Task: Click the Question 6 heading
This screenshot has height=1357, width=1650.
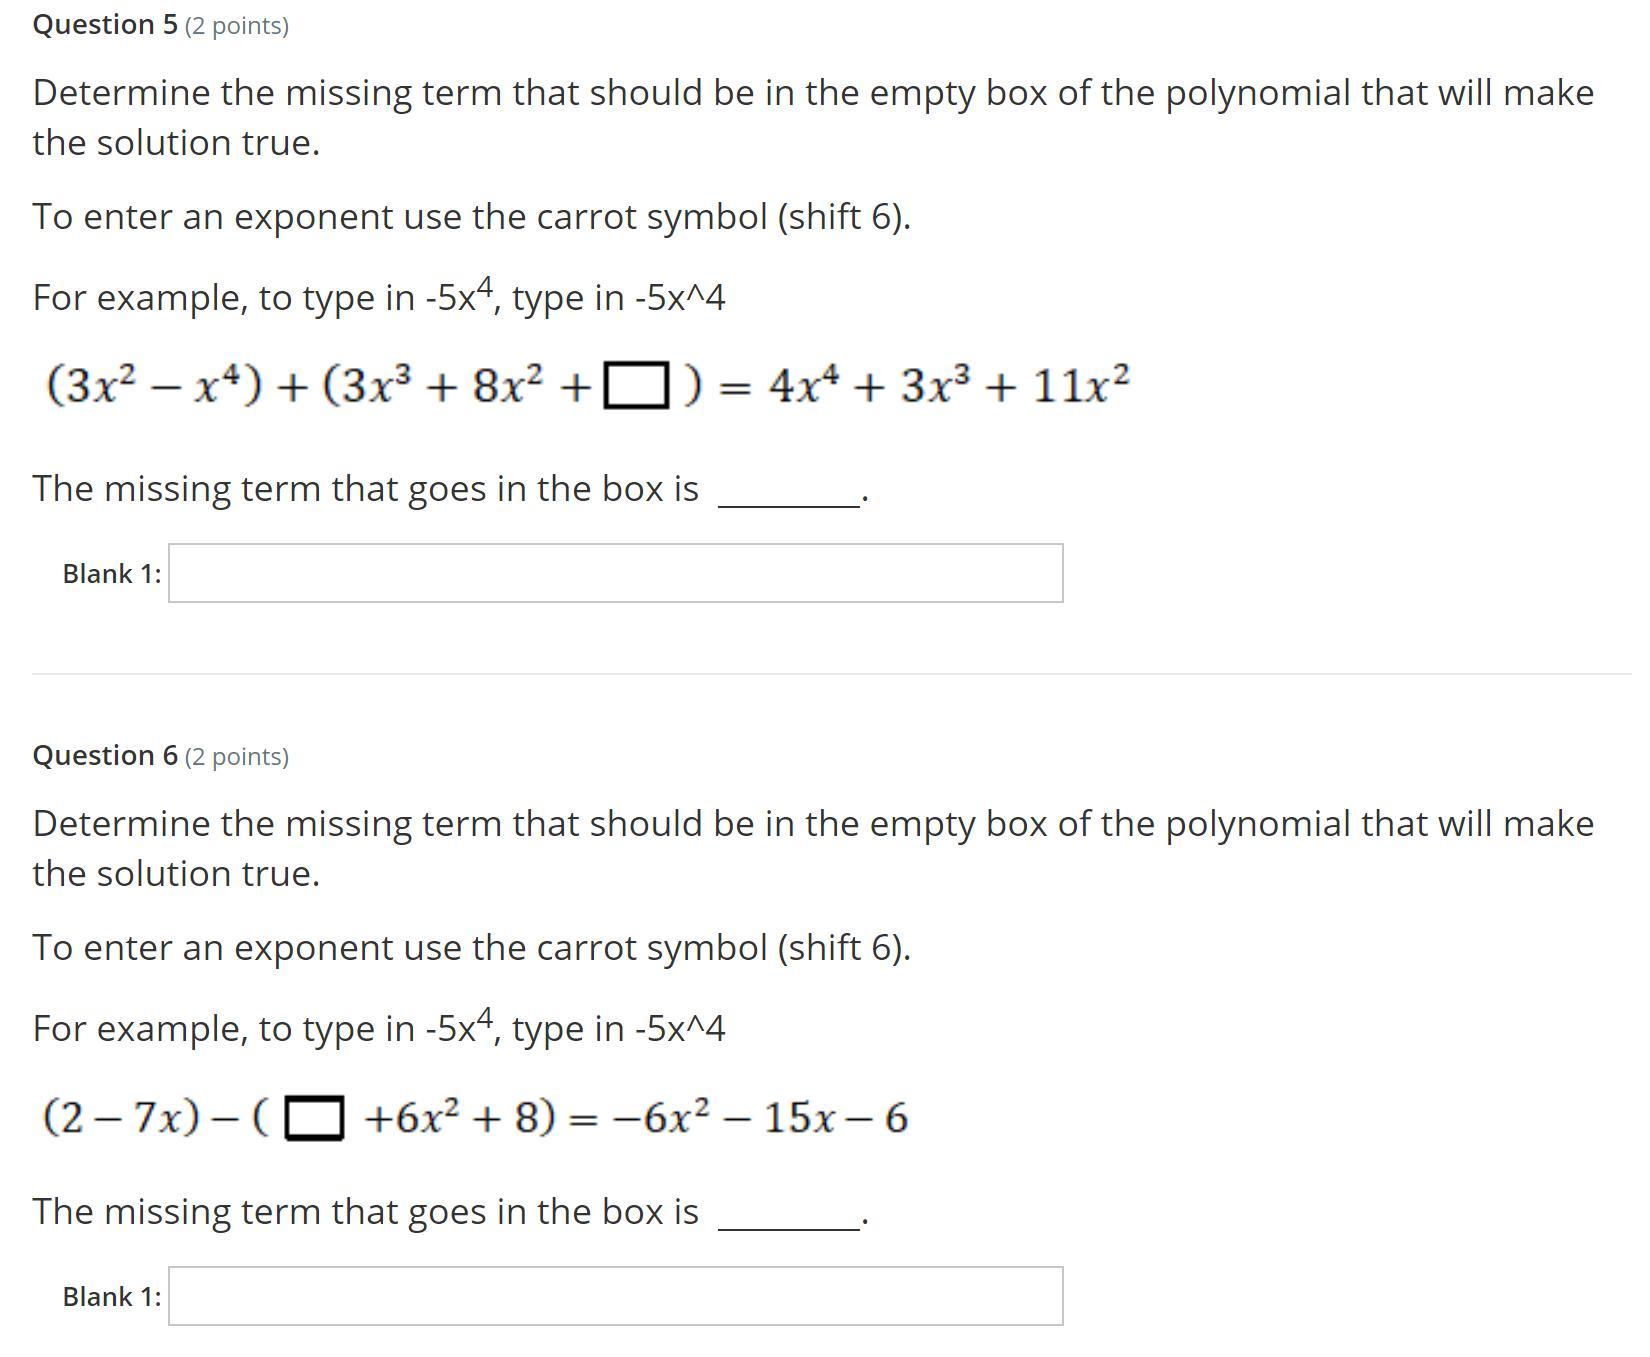Action: tap(105, 756)
